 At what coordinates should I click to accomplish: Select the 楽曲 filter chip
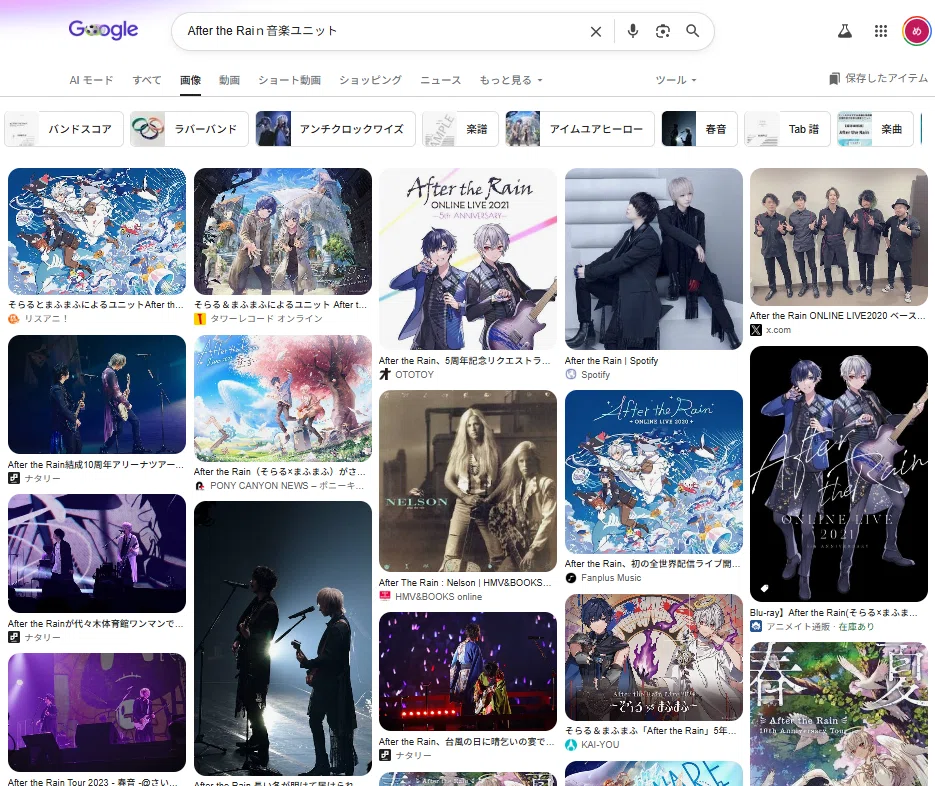875,129
